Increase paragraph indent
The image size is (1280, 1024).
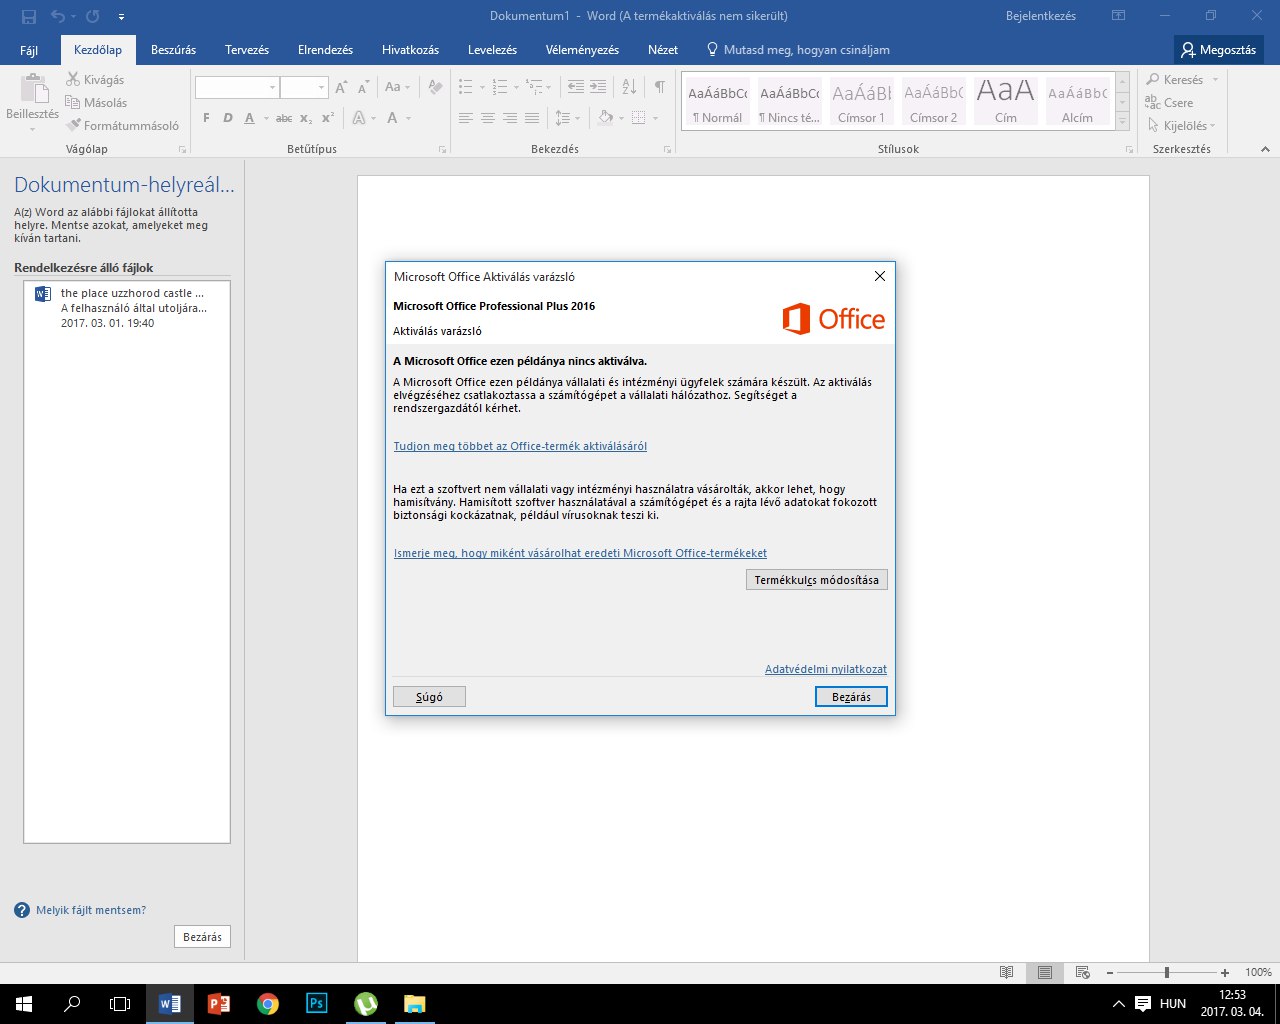598,88
